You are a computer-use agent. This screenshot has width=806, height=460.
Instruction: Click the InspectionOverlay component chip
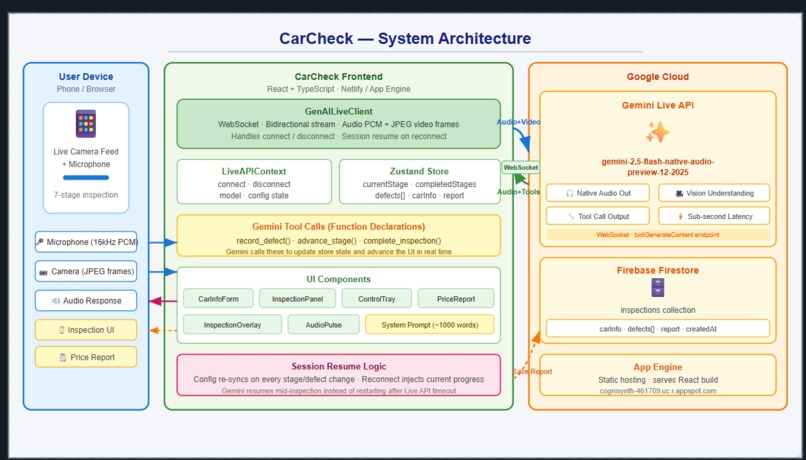tap(232, 325)
